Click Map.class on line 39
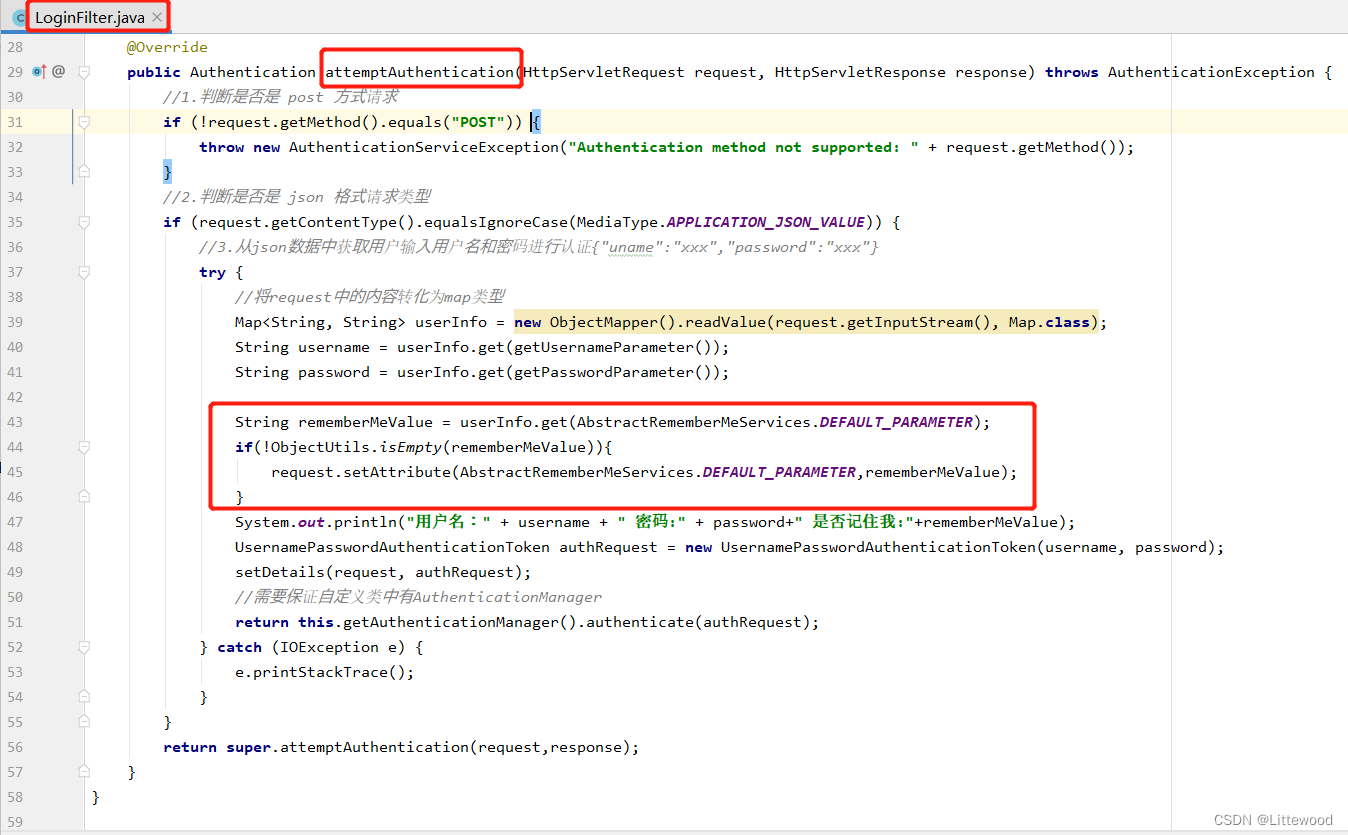This screenshot has width=1348, height=835. coord(1049,322)
